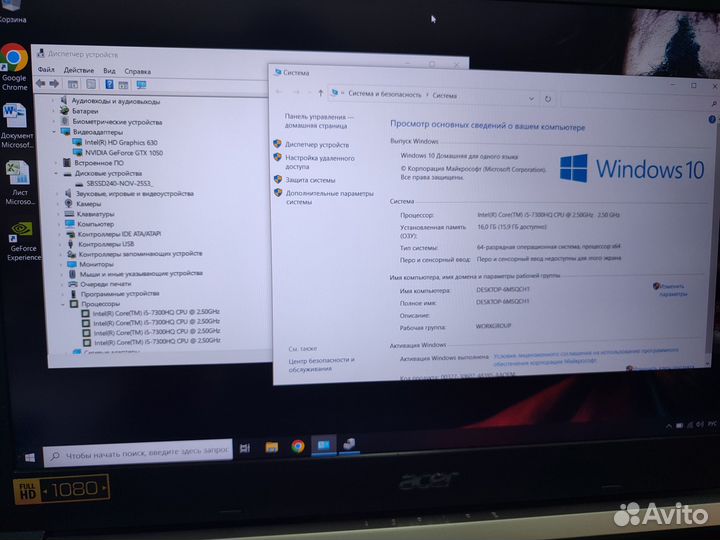Image resolution: width=720 pixels, height=540 pixels.
Task: Open the Файл menu in Device Manager
Action: tap(46, 69)
